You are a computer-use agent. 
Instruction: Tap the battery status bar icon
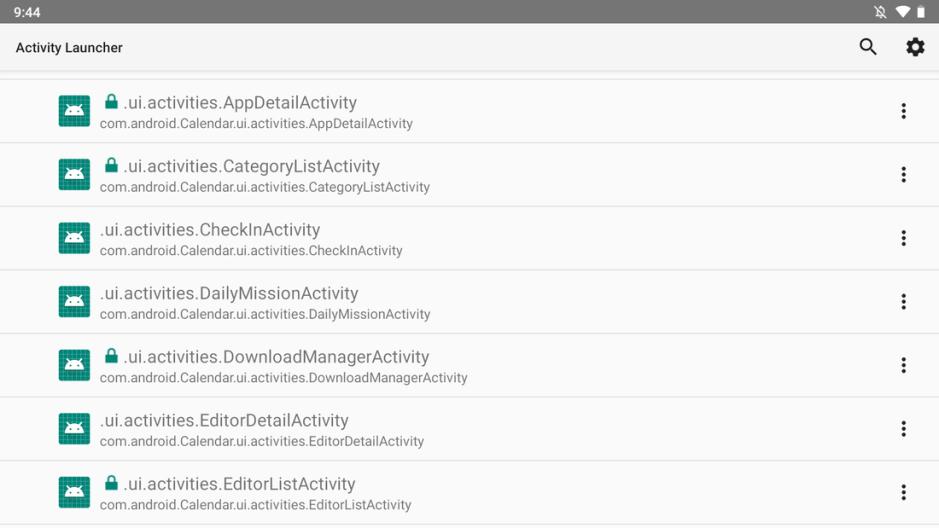[x=920, y=11]
